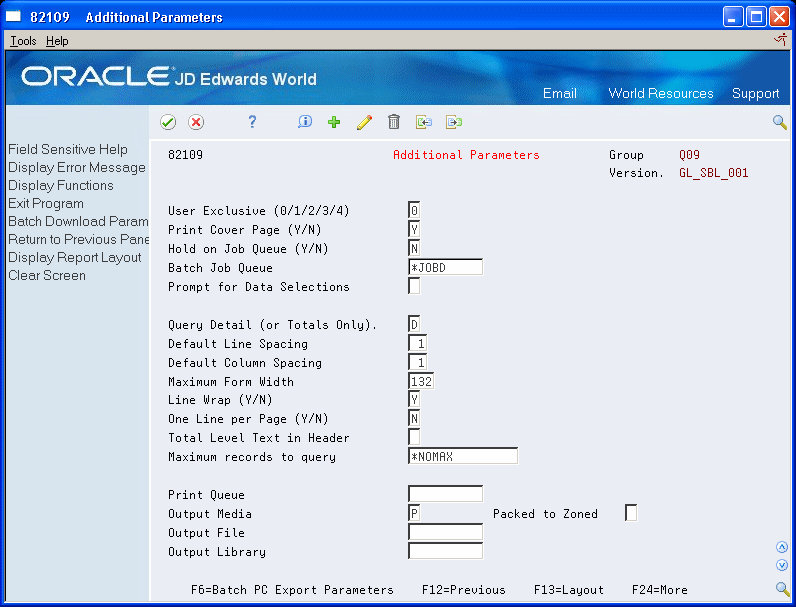Select Display Error Message
Viewport: 796px width, 607px height.
tap(77, 167)
